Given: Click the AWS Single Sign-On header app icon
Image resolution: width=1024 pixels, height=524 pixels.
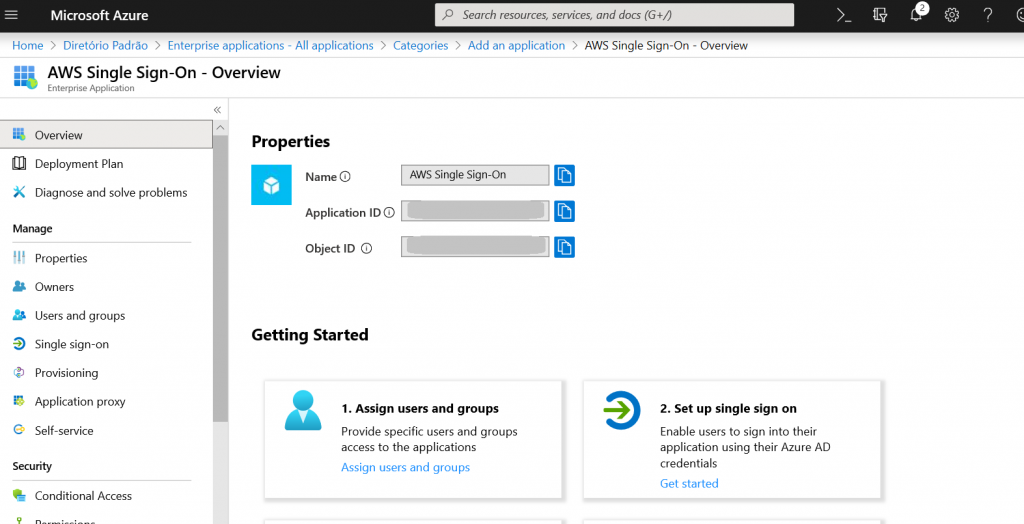Looking at the screenshot, I should coord(25,77).
